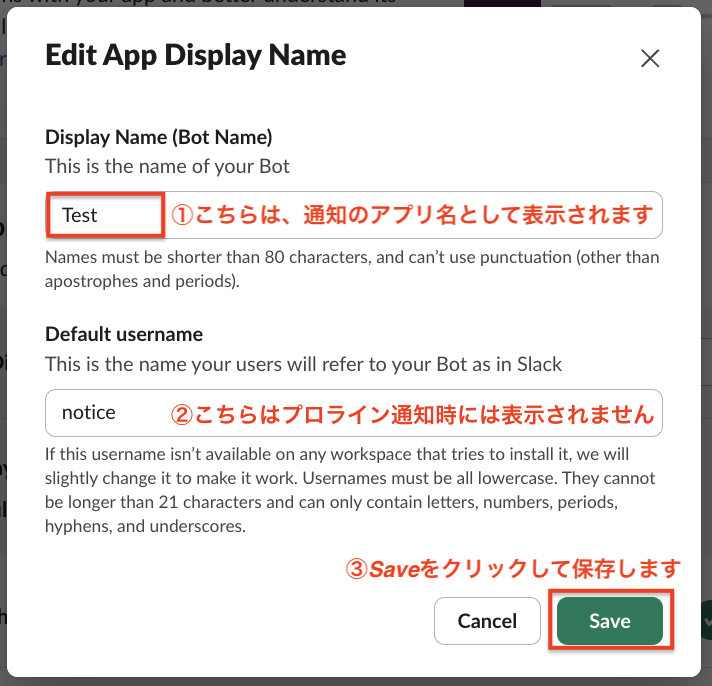The width and height of the screenshot is (712, 686).
Task: Click the red annotation numbered ②
Action: pos(411,413)
